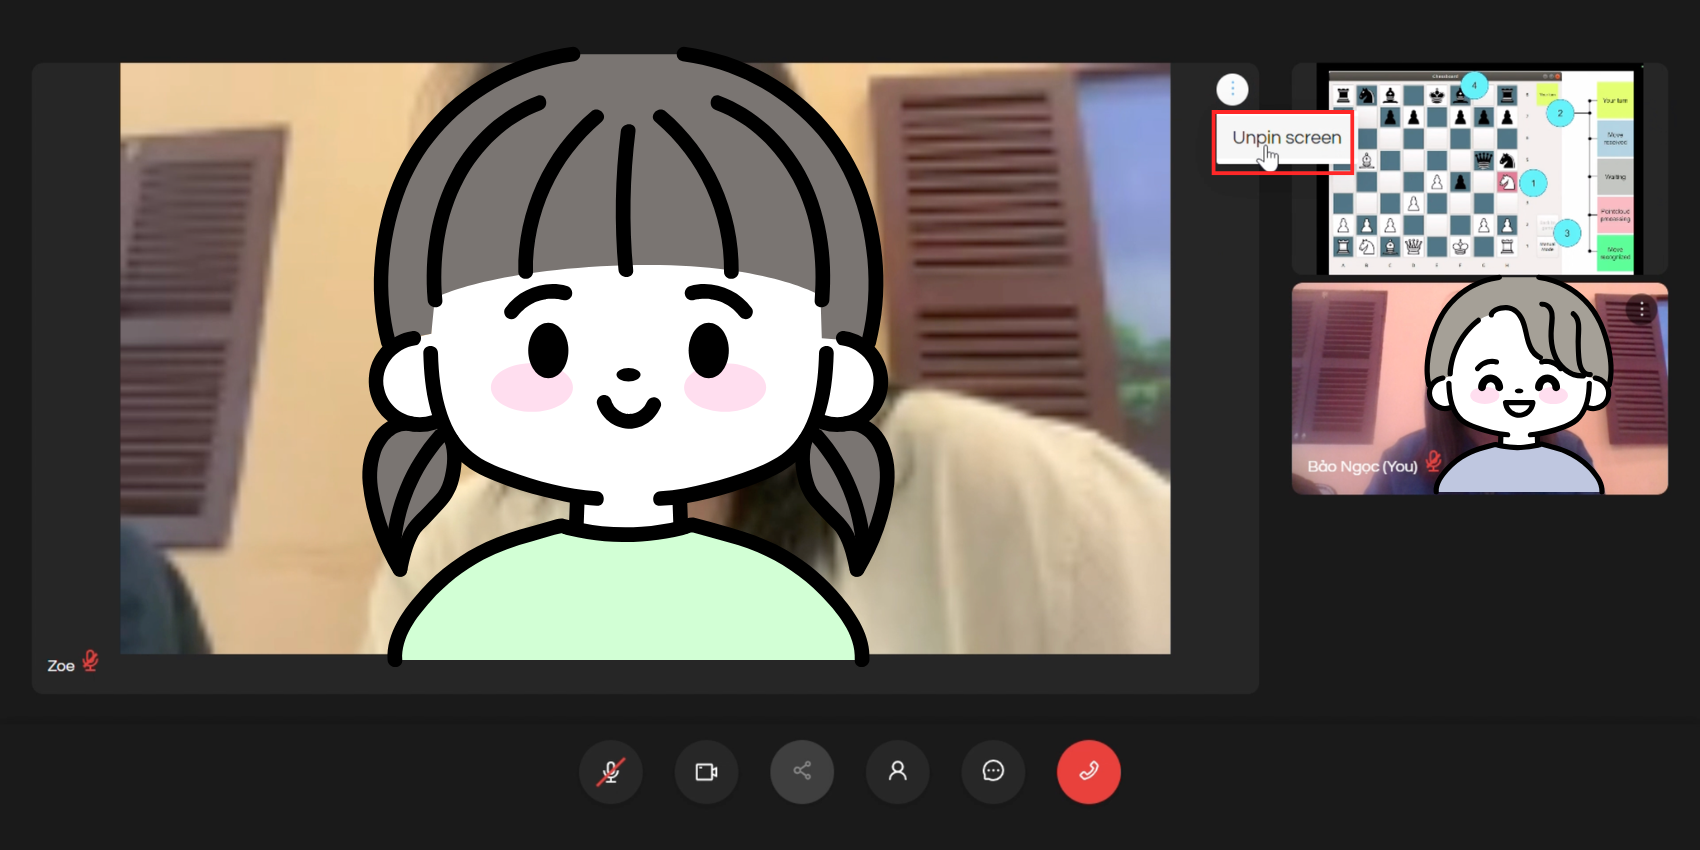Click the Bảo Ngọc (You) name label
1700x850 pixels.
pos(1362,467)
